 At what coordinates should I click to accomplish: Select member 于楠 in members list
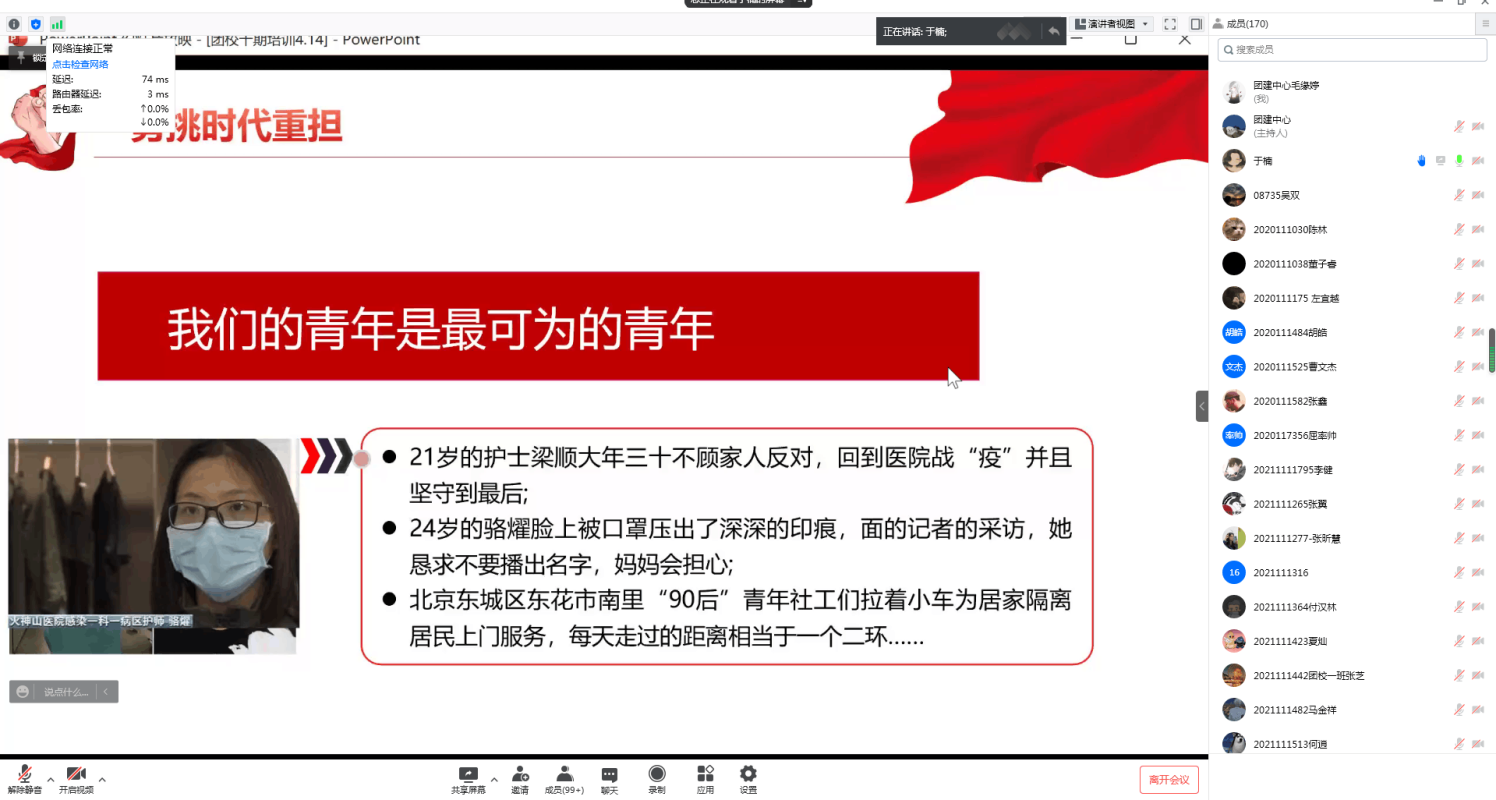coord(1264,161)
